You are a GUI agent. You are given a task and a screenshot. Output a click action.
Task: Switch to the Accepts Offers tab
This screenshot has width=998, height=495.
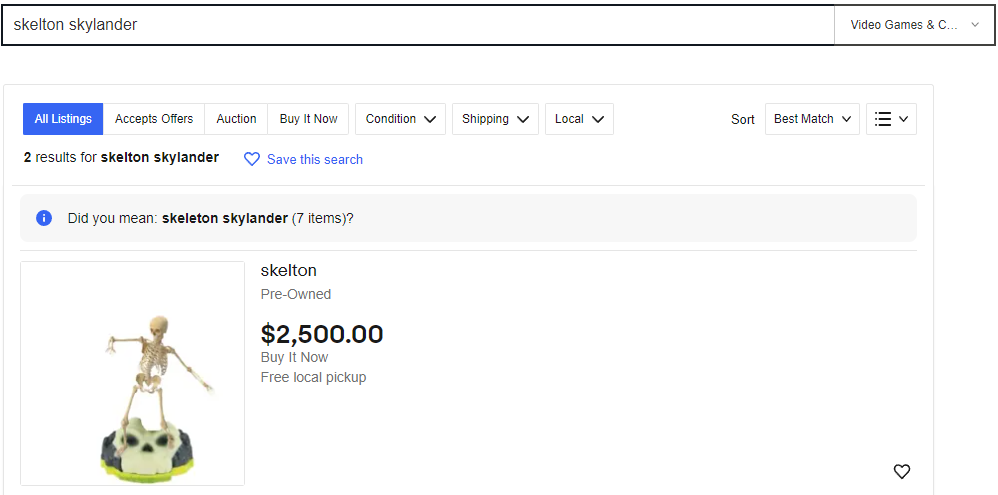coord(154,119)
